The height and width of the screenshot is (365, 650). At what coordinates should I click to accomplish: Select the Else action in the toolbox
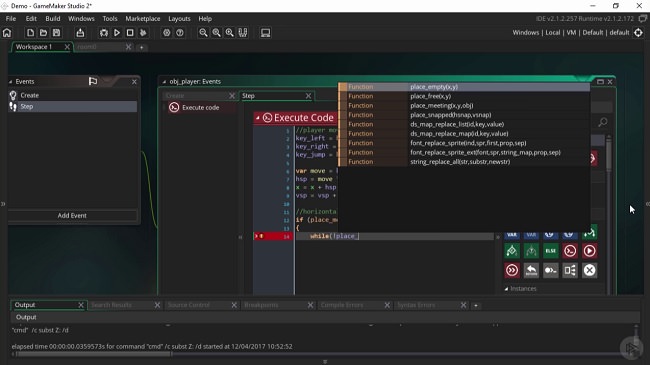tap(551, 251)
